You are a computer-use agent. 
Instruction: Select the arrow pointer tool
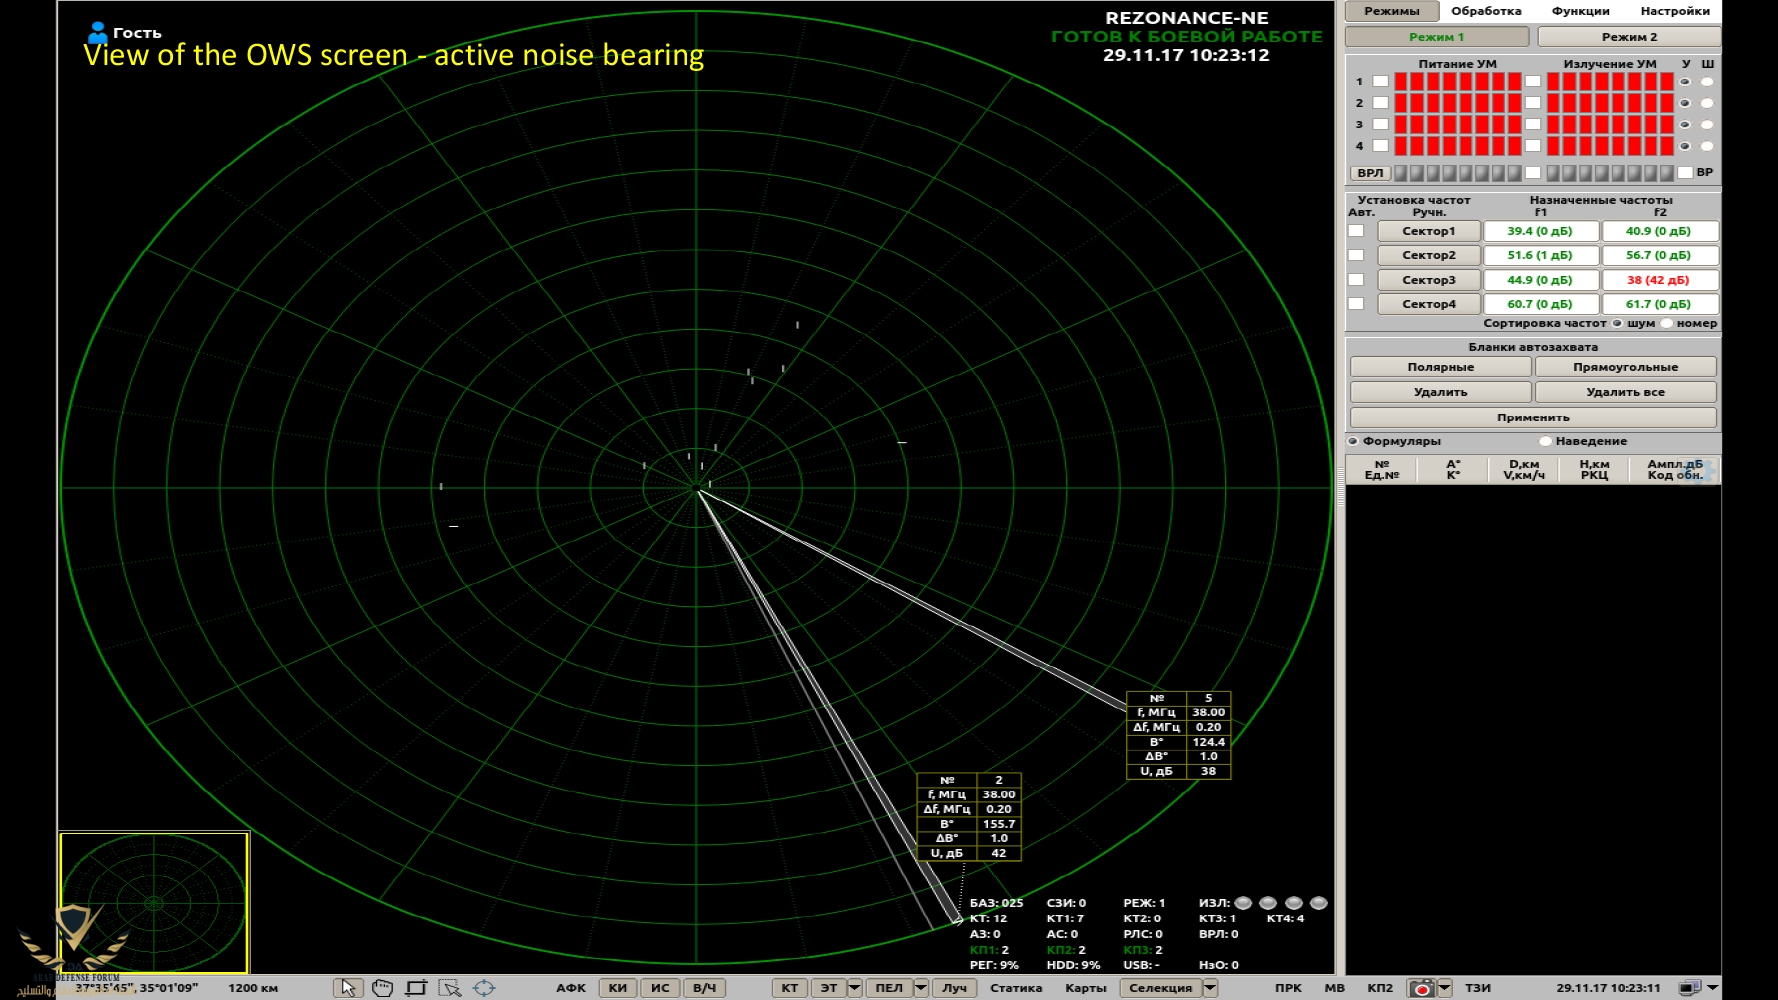tap(348, 988)
